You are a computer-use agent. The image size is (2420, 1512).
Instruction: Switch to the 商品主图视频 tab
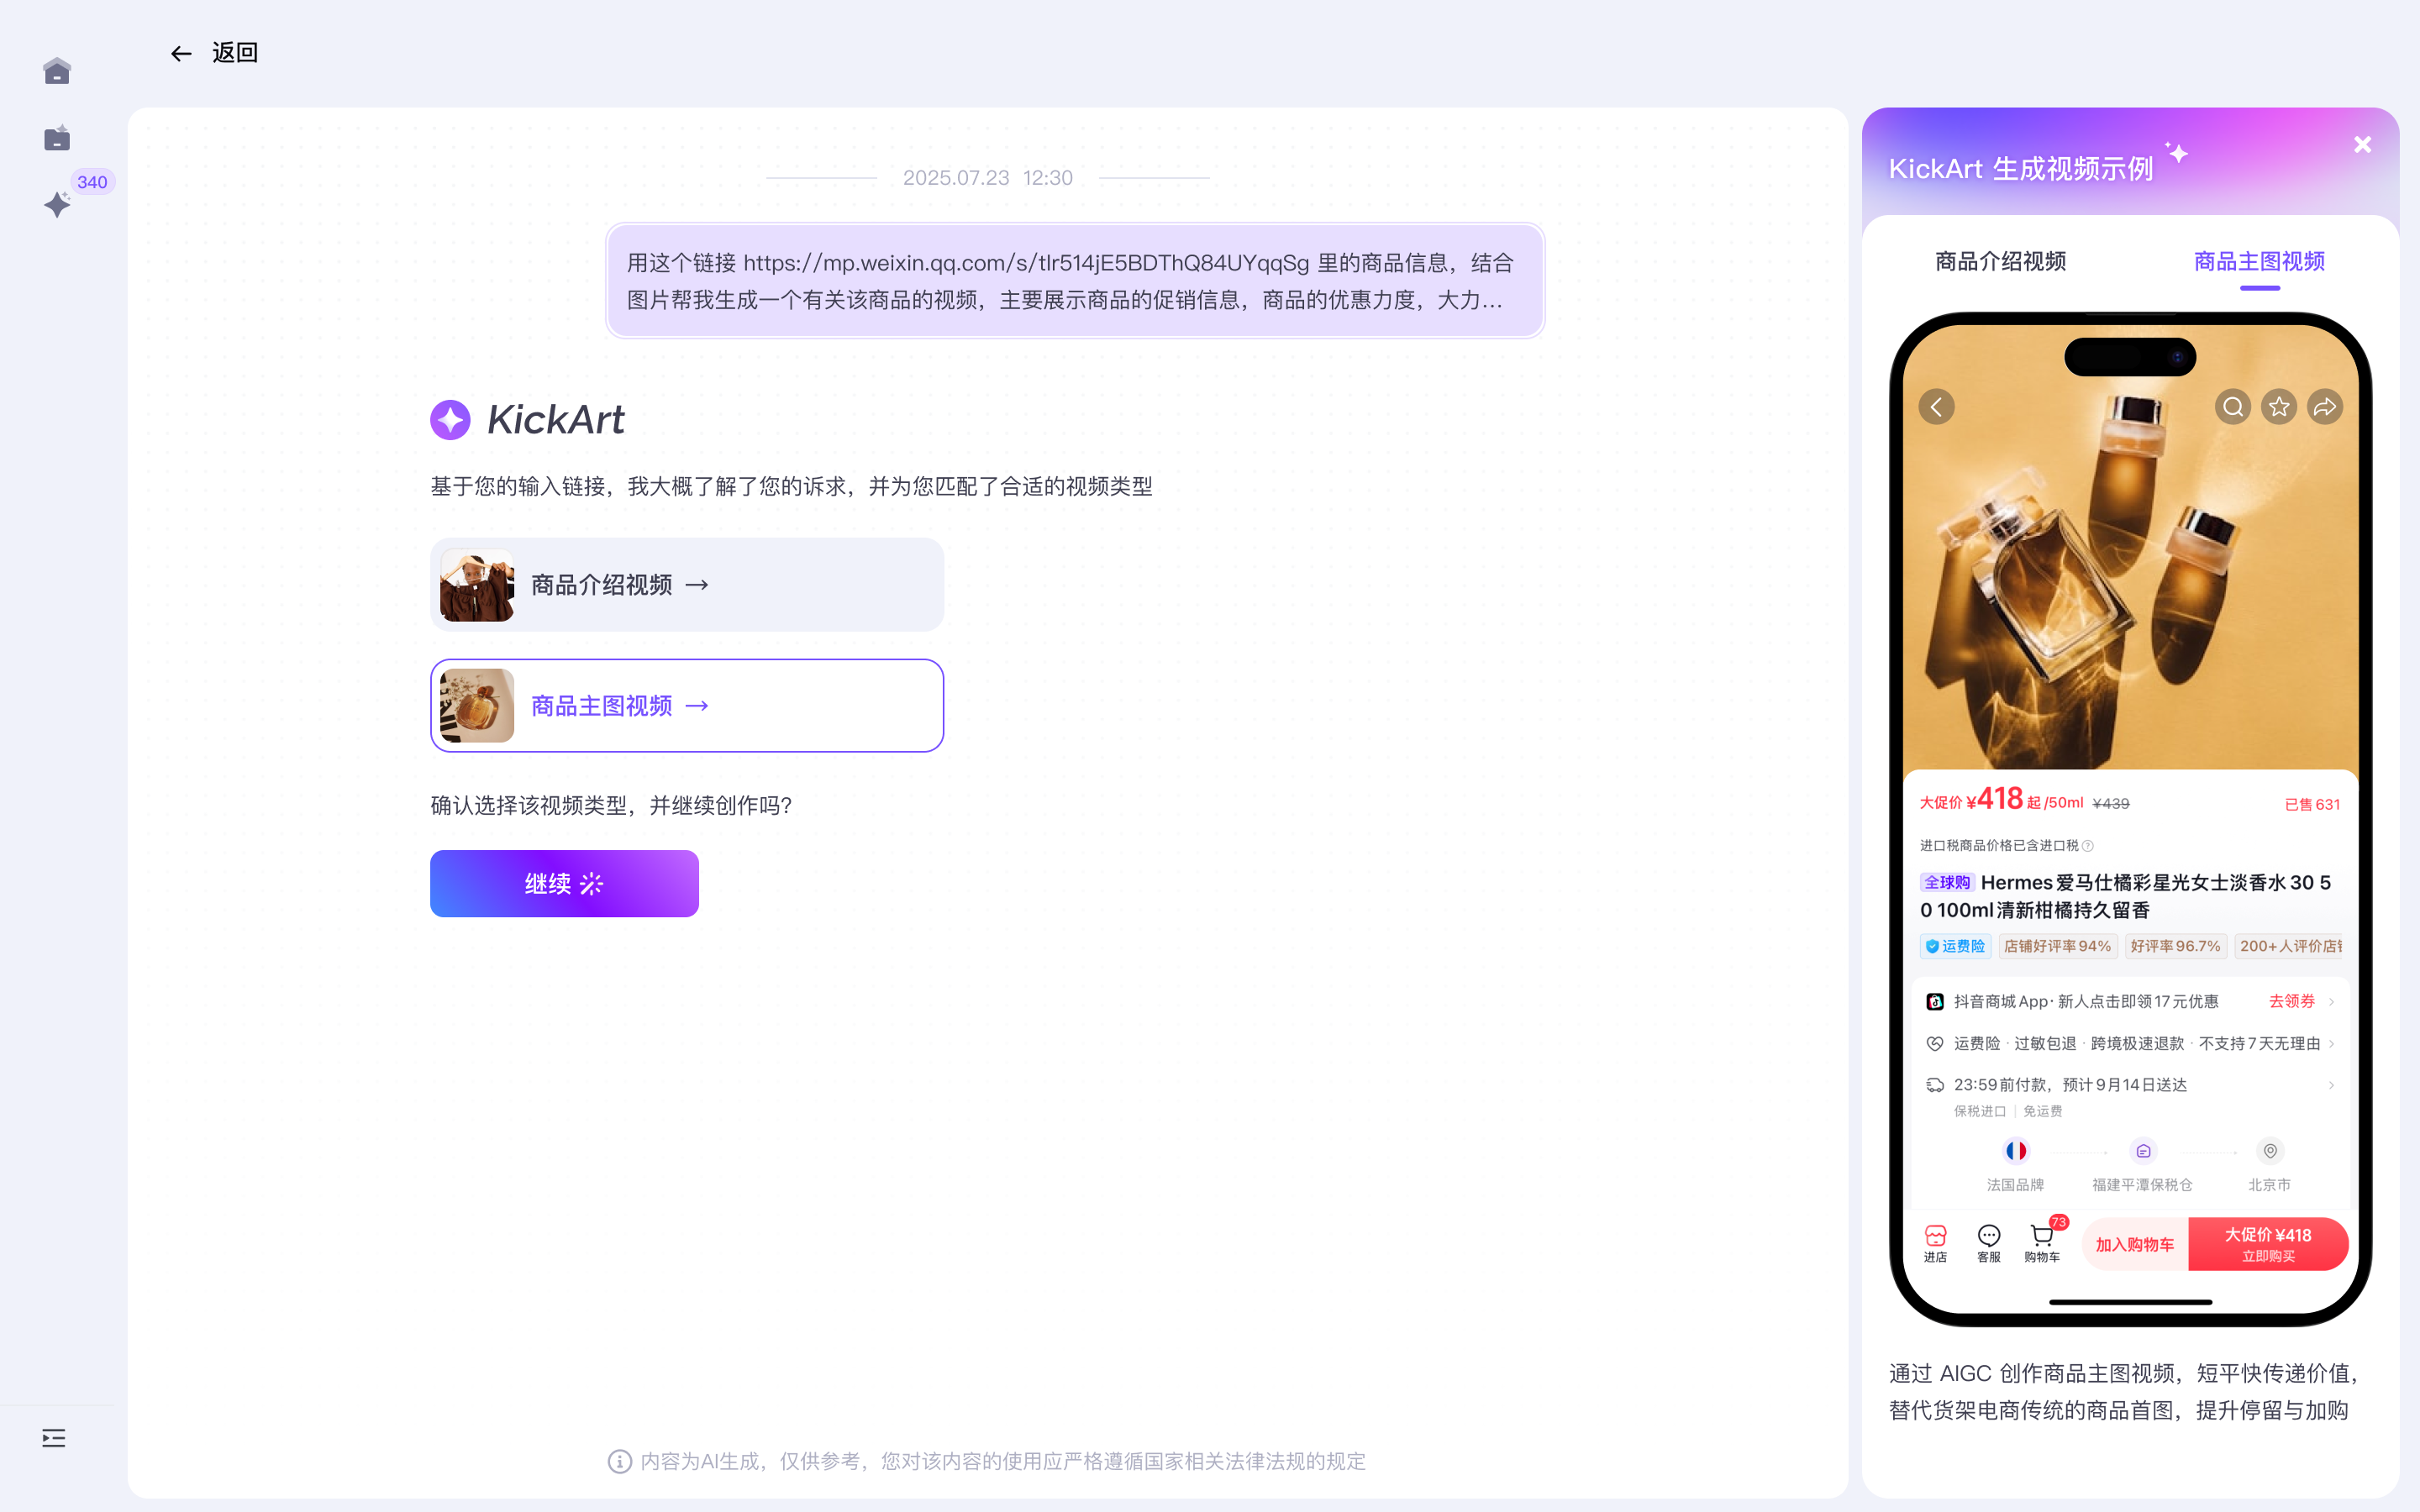point(2259,261)
